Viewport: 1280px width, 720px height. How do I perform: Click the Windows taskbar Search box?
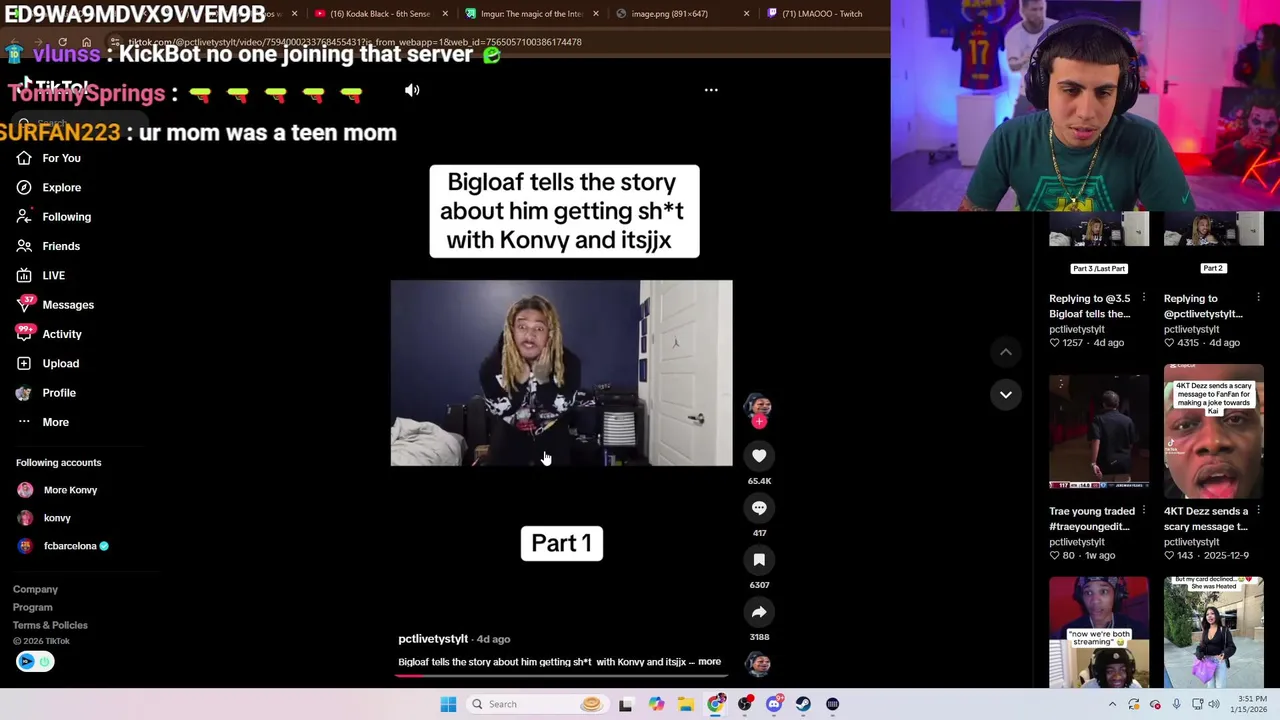coord(536,704)
